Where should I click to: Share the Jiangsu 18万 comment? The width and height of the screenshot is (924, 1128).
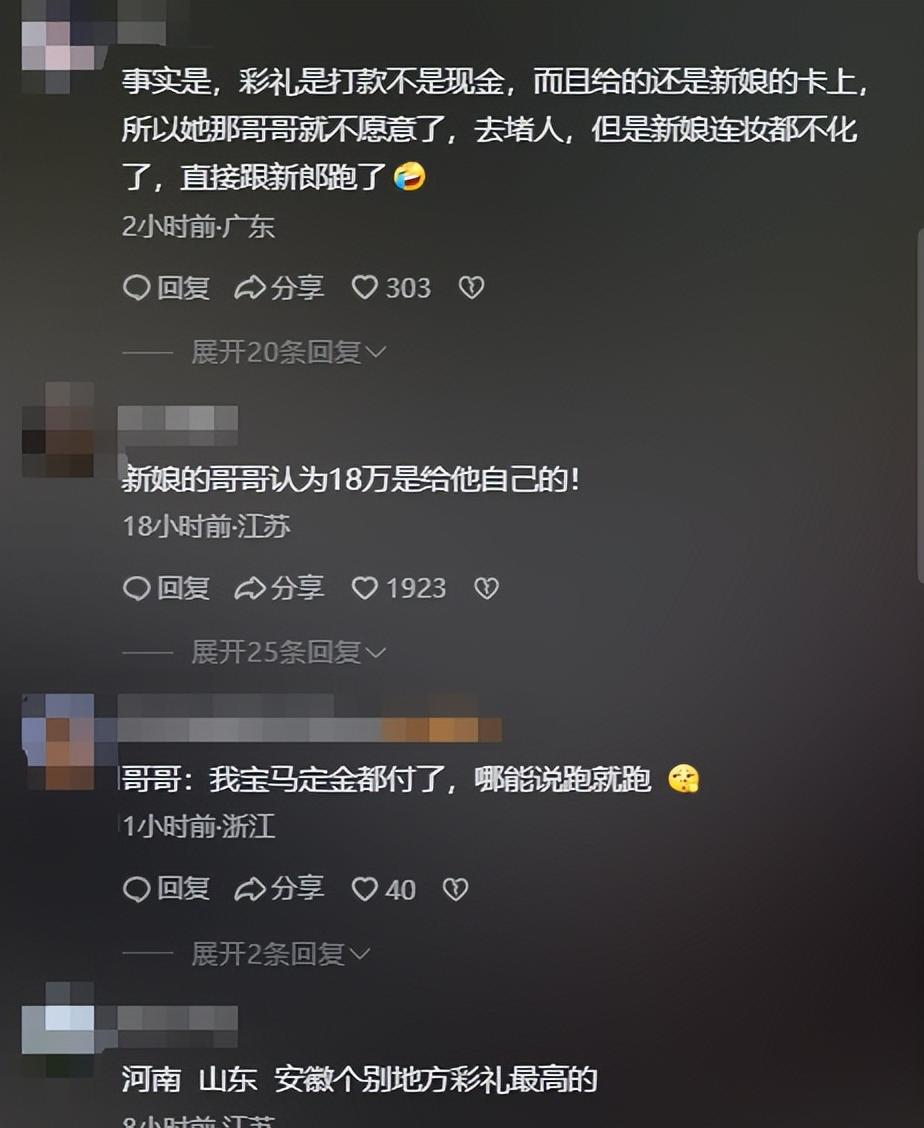point(279,588)
